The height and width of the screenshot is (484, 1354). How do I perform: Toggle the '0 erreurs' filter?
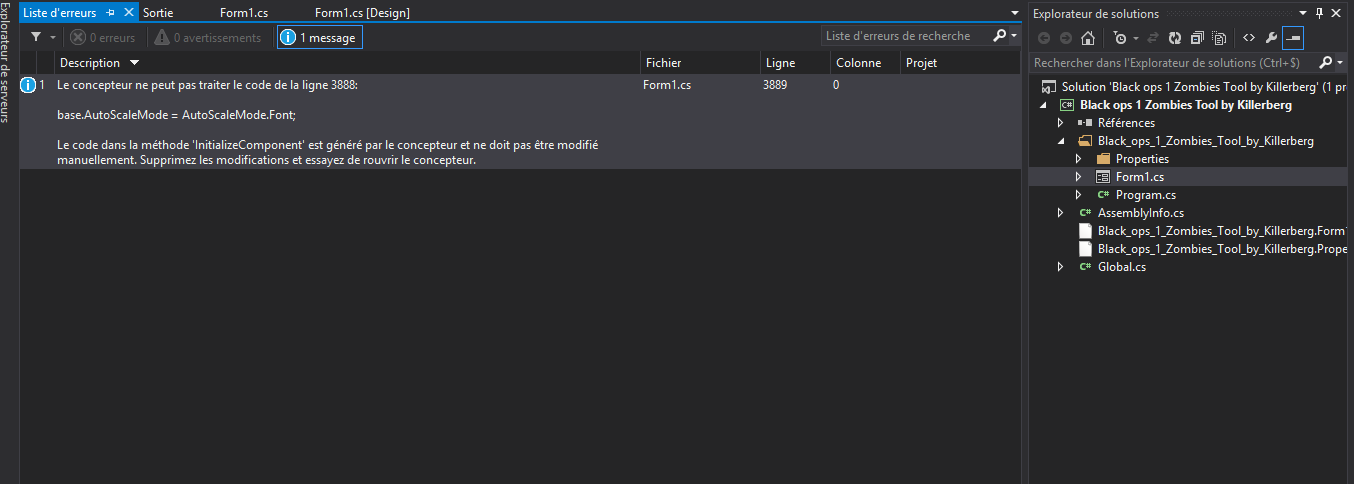(102, 37)
